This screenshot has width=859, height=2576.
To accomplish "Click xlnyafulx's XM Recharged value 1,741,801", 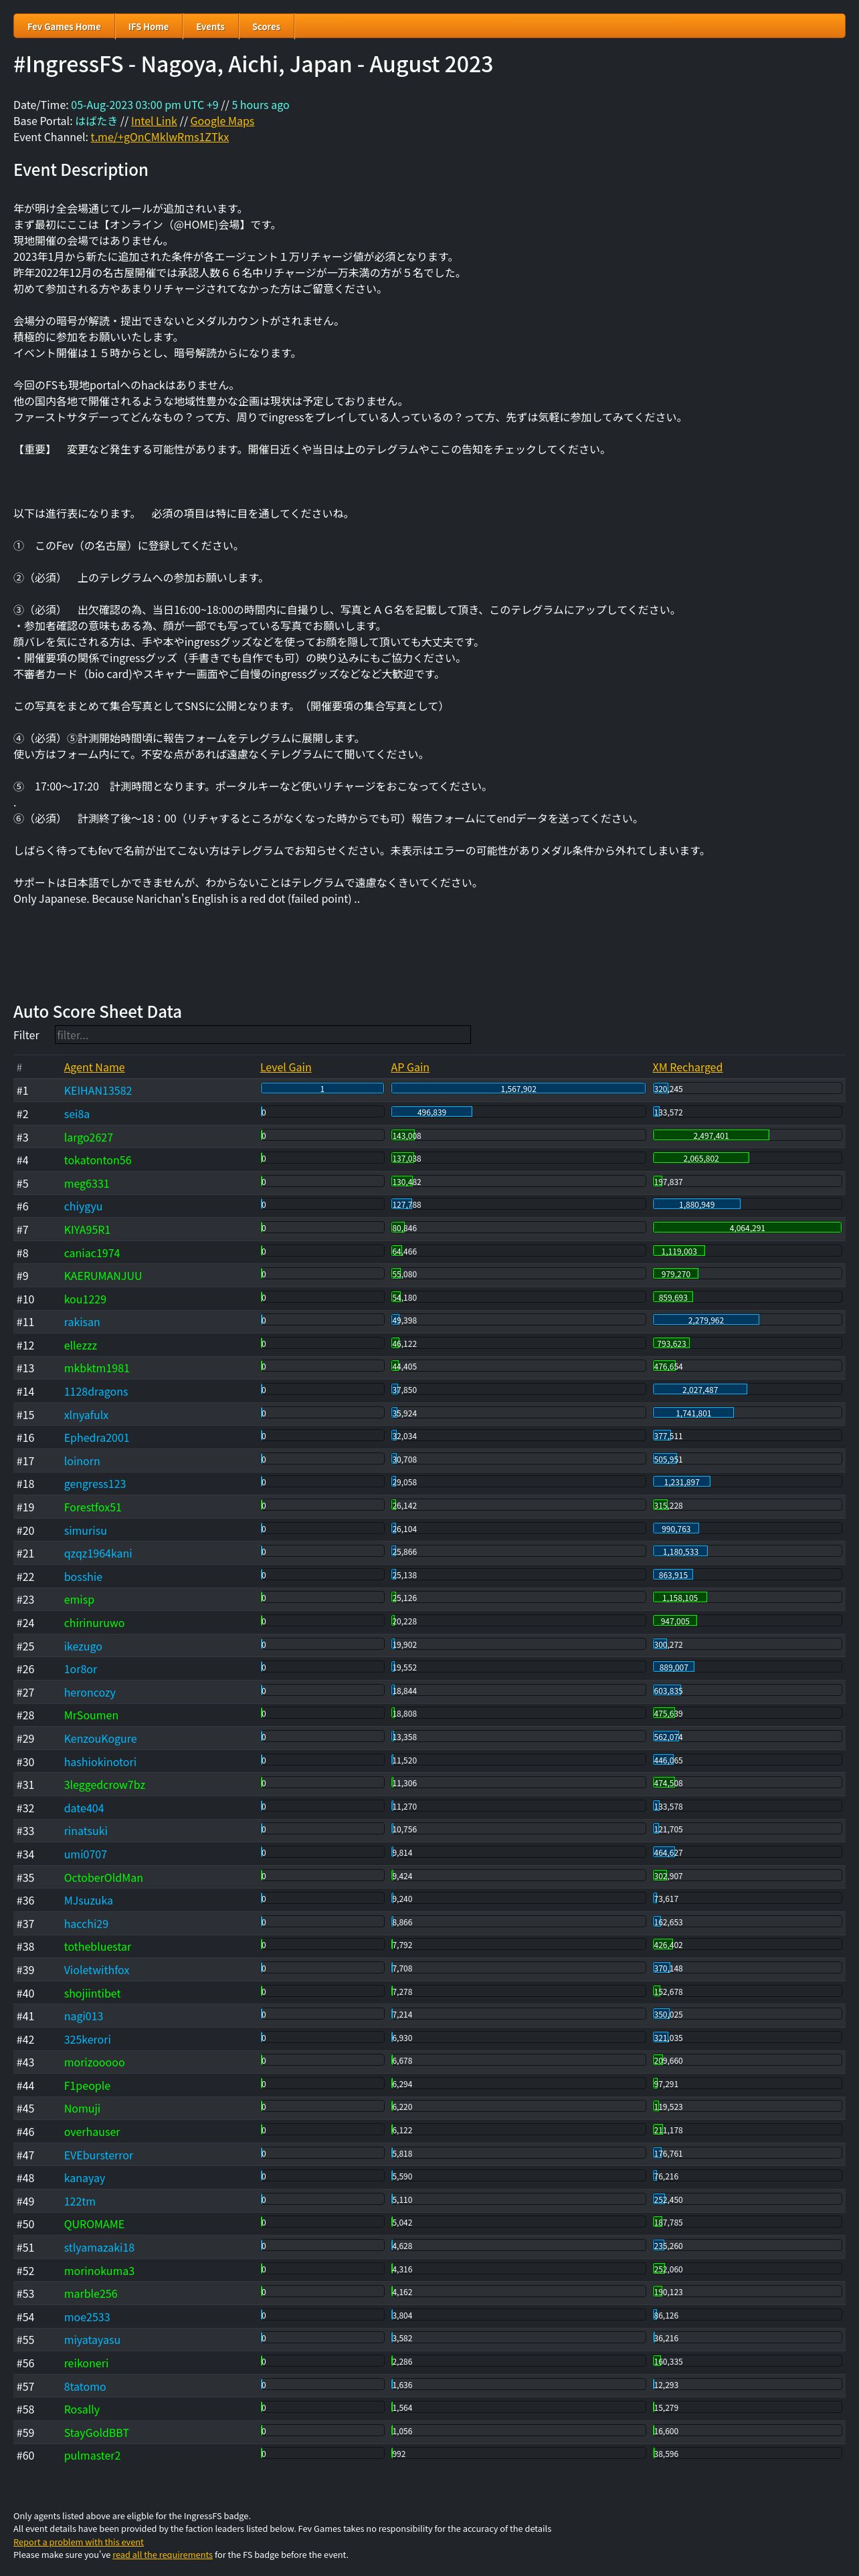I will (693, 1413).
